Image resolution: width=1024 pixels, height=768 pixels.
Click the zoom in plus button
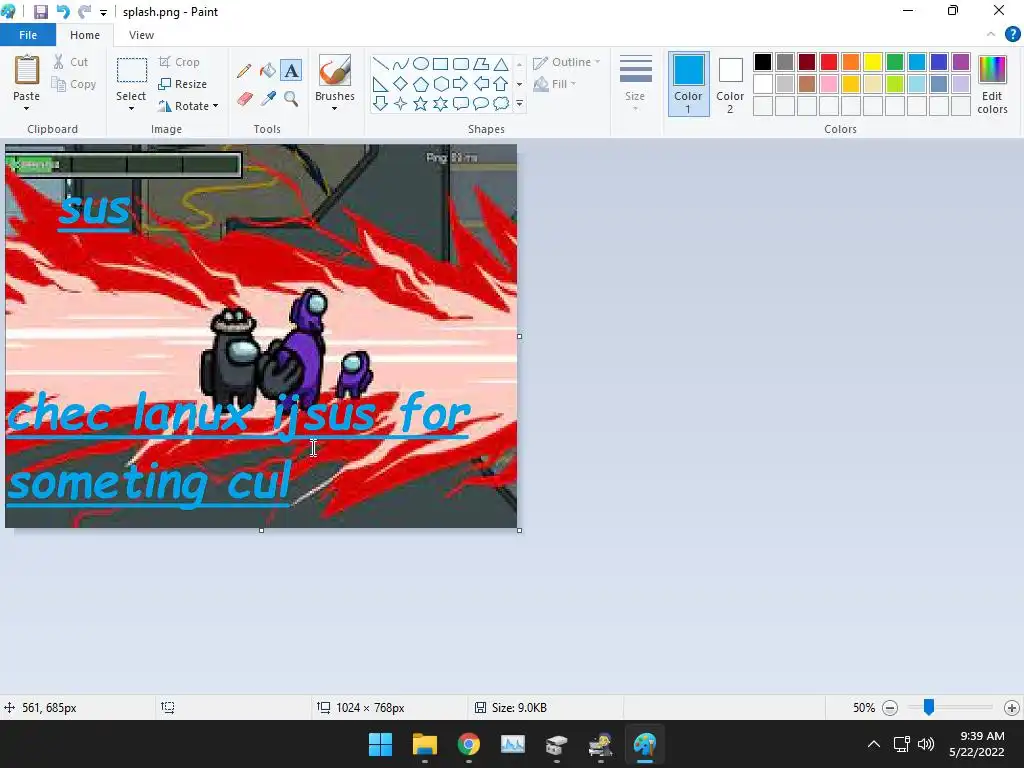(1012, 707)
